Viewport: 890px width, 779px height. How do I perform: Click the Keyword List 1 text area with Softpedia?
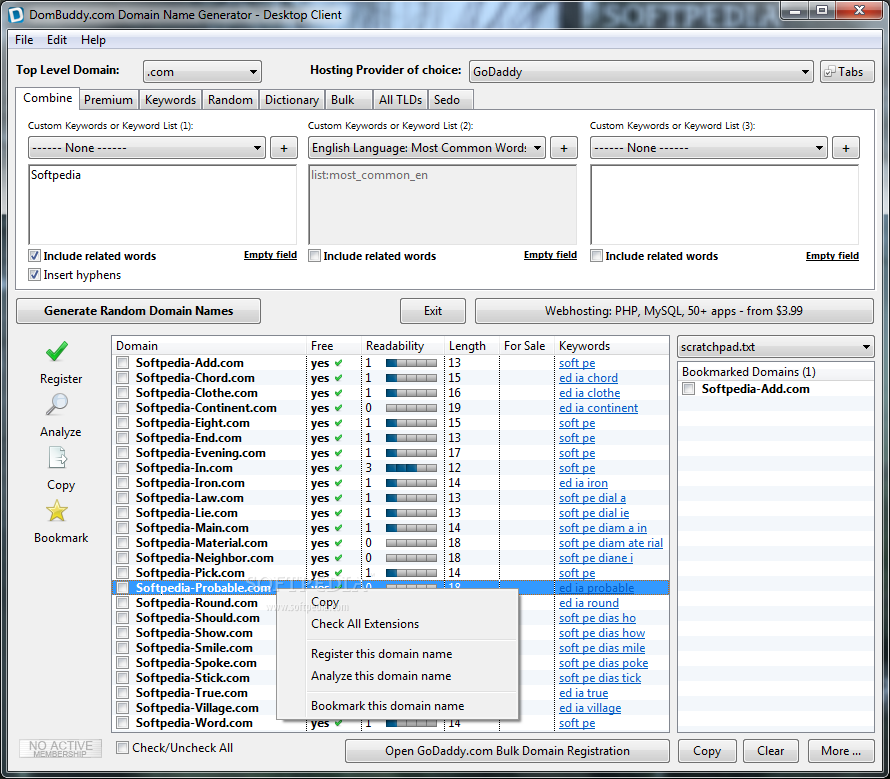coord(162,205)
